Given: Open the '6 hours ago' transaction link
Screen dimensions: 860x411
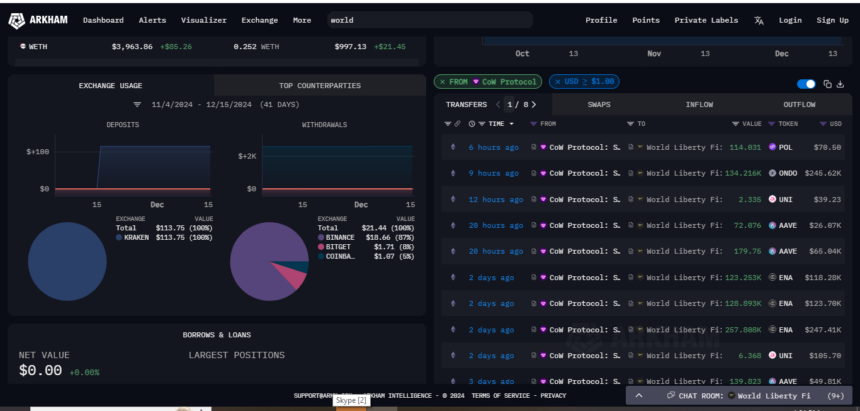Looking at the screenshot, I should [494, 147].
